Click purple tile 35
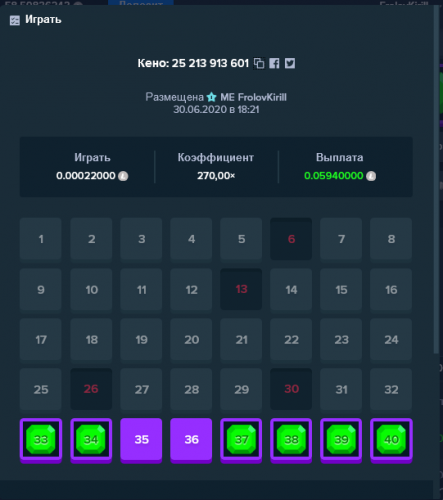 (x=141, y=440)
